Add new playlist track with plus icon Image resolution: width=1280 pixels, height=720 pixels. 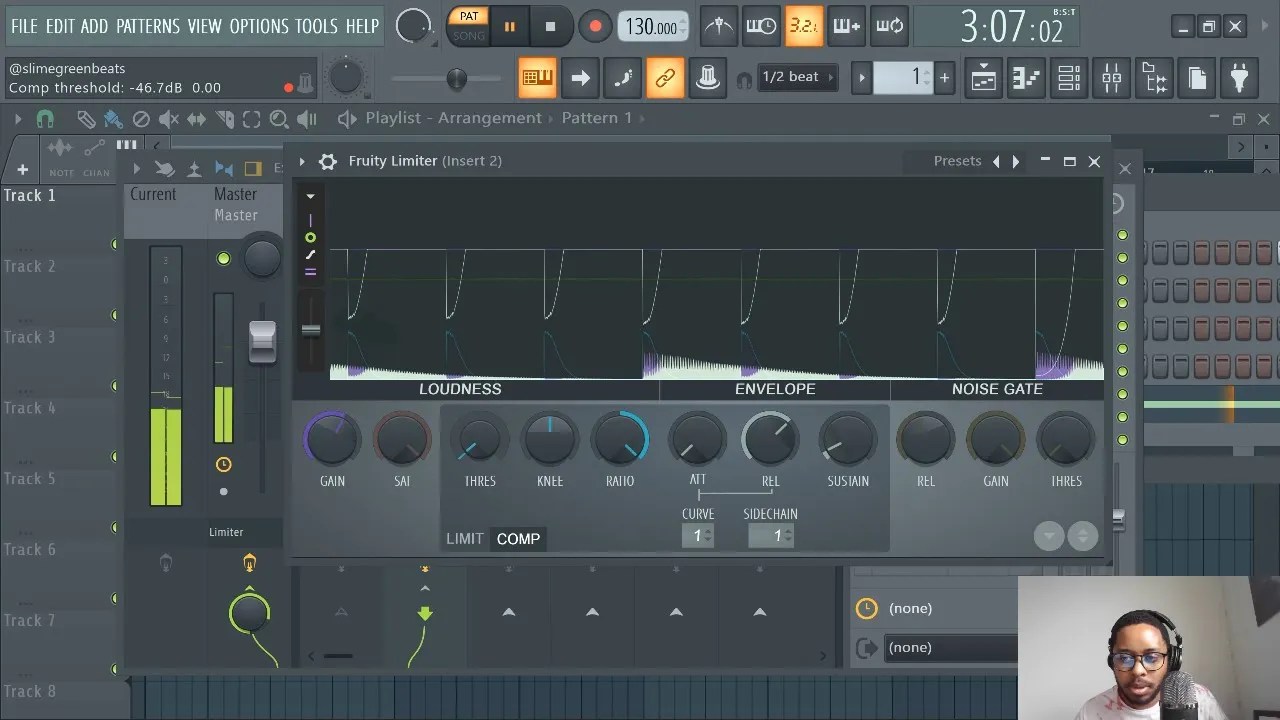tap(22, 170)
